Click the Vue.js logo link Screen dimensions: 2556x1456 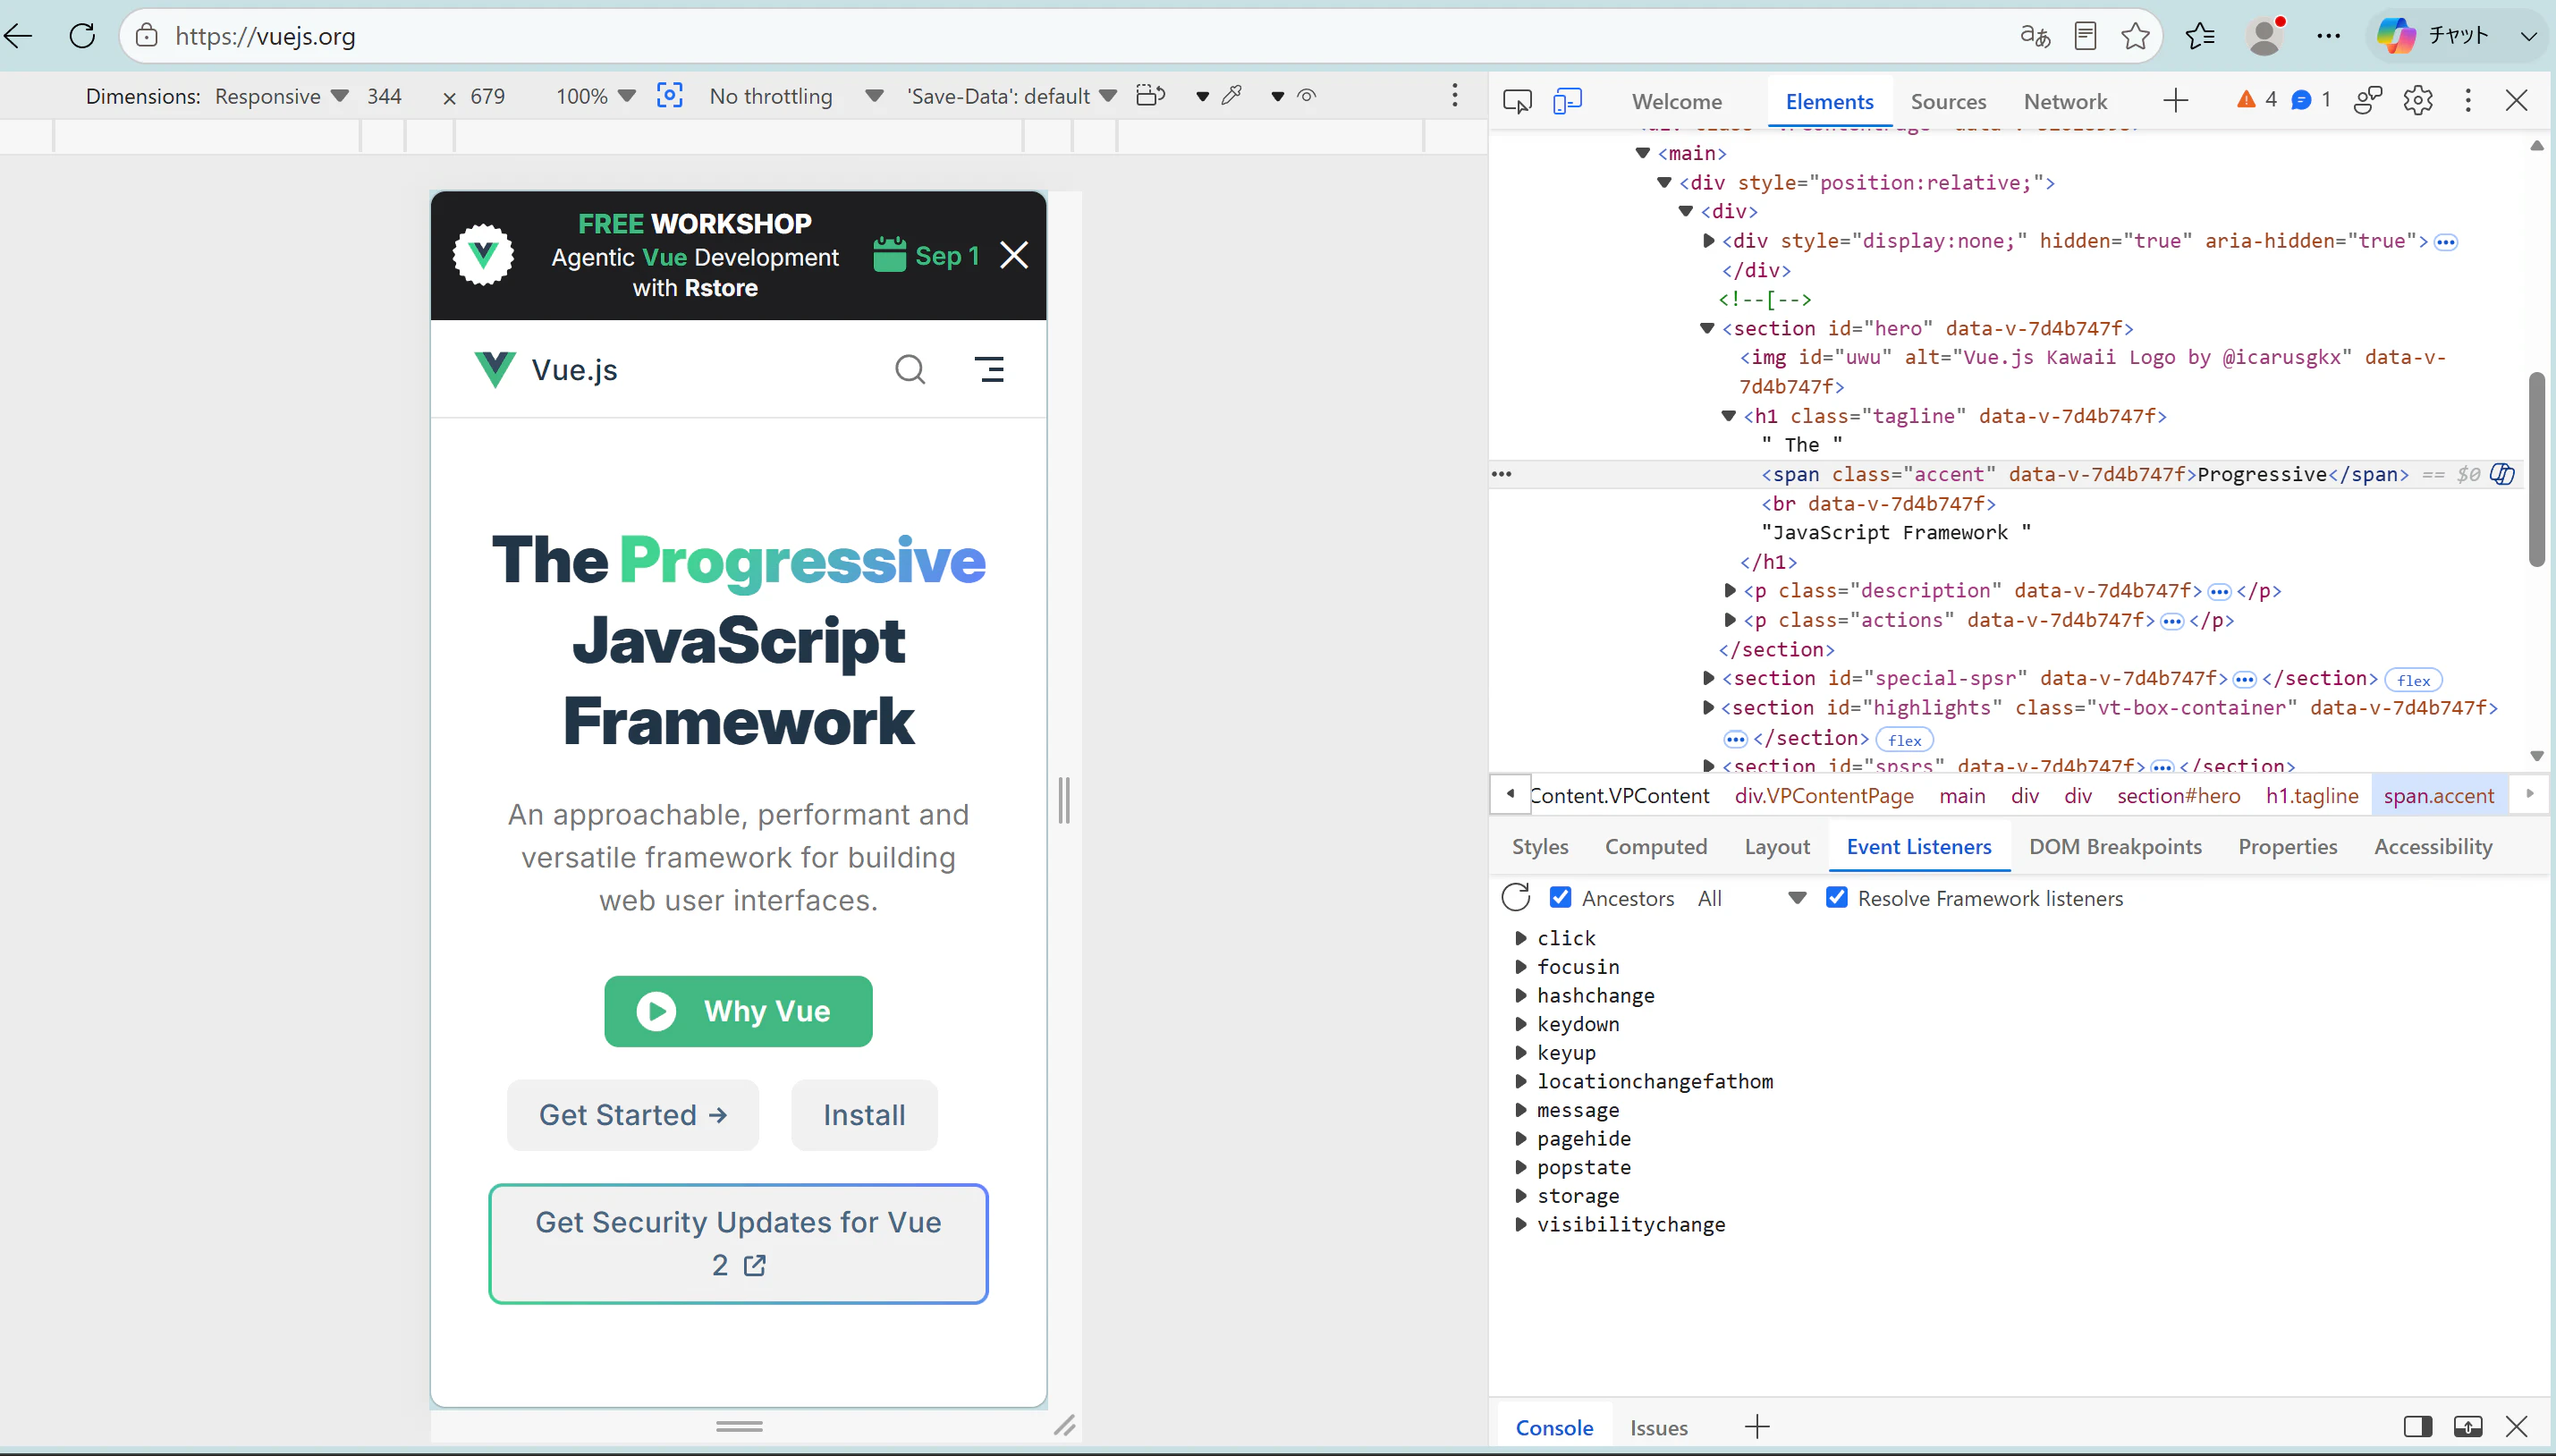(545, 369)
